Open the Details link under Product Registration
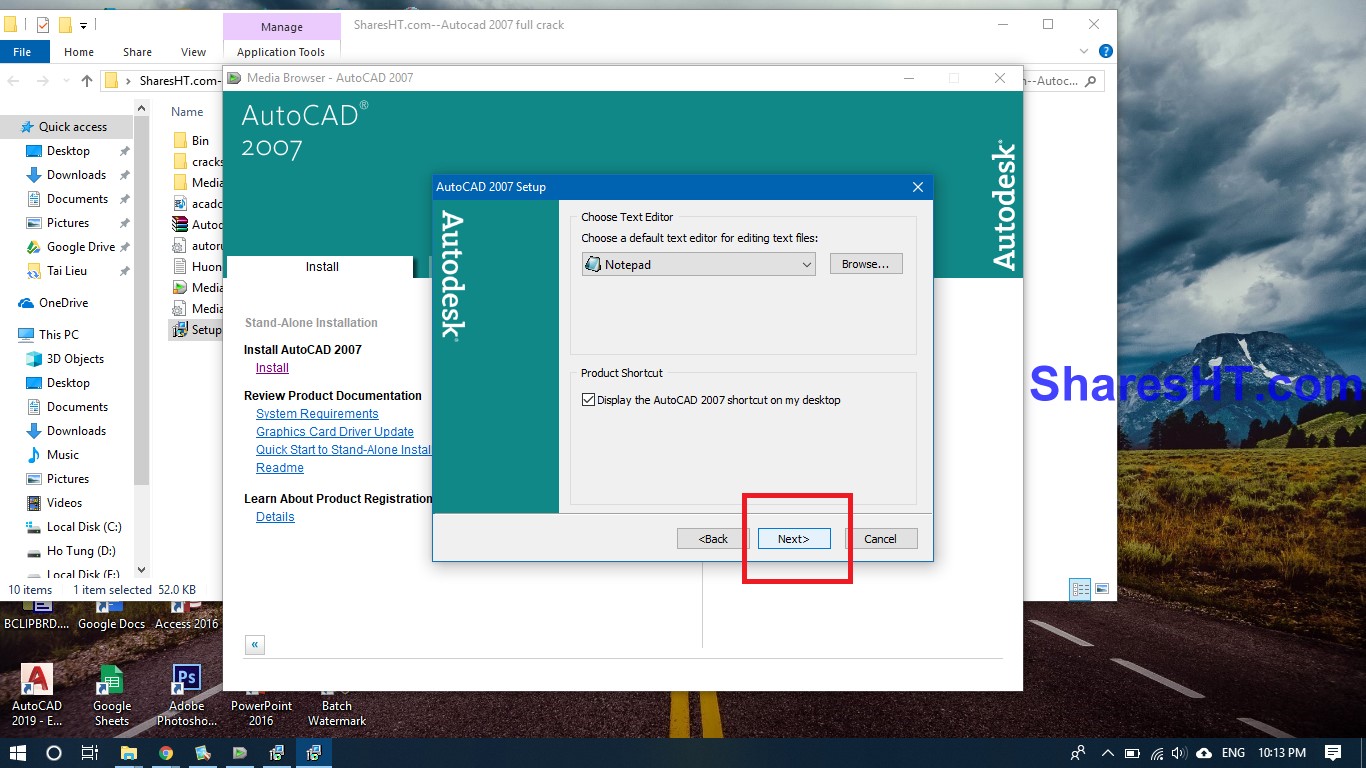Viewport: 1366px width, 768px height. tap(275, 517)
